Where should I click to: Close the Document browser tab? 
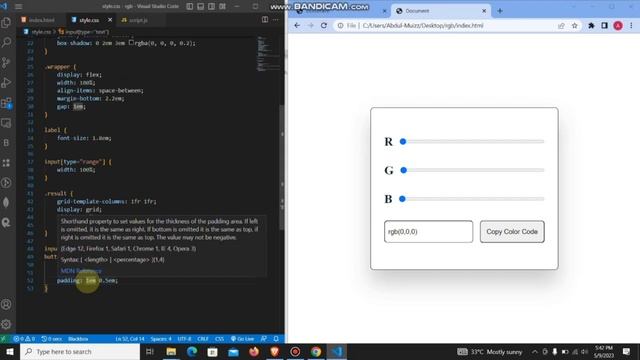pos(484,11)
